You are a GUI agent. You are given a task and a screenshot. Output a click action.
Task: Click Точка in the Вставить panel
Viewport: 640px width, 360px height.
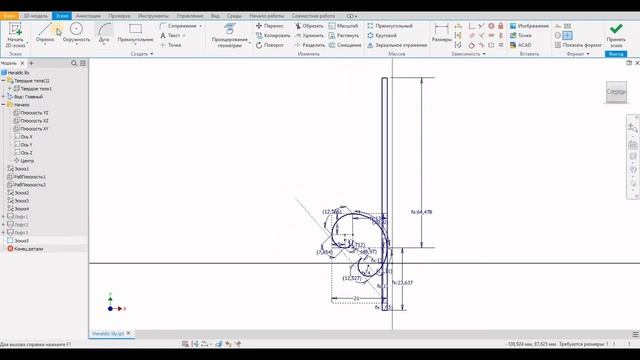pos(520,36)
